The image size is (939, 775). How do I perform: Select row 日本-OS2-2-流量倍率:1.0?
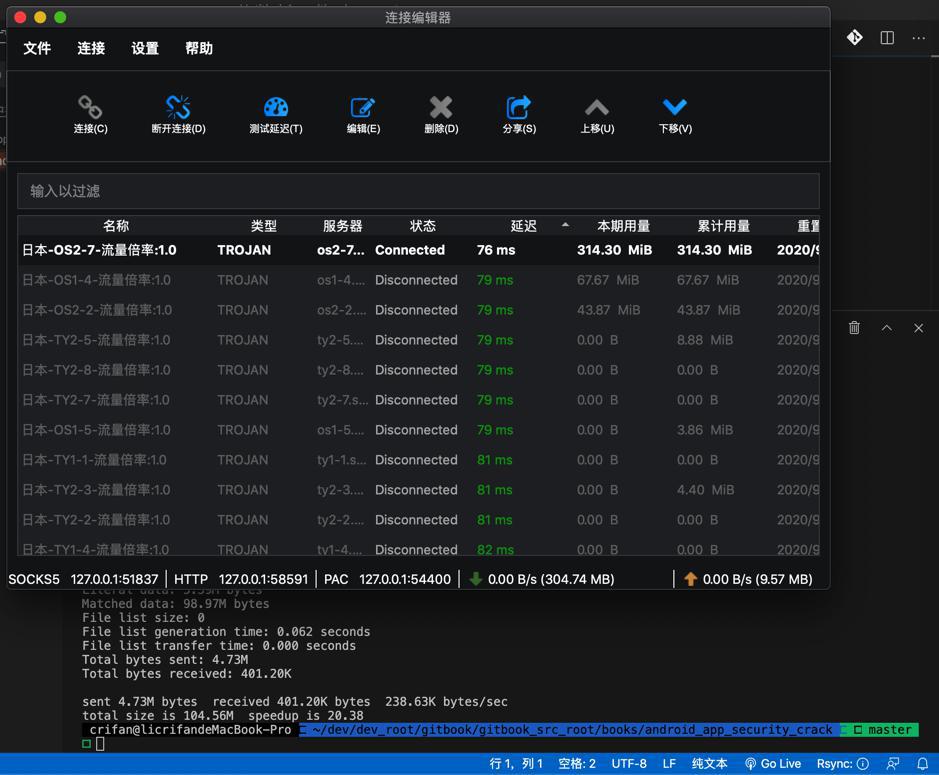(x=418, y=310)
